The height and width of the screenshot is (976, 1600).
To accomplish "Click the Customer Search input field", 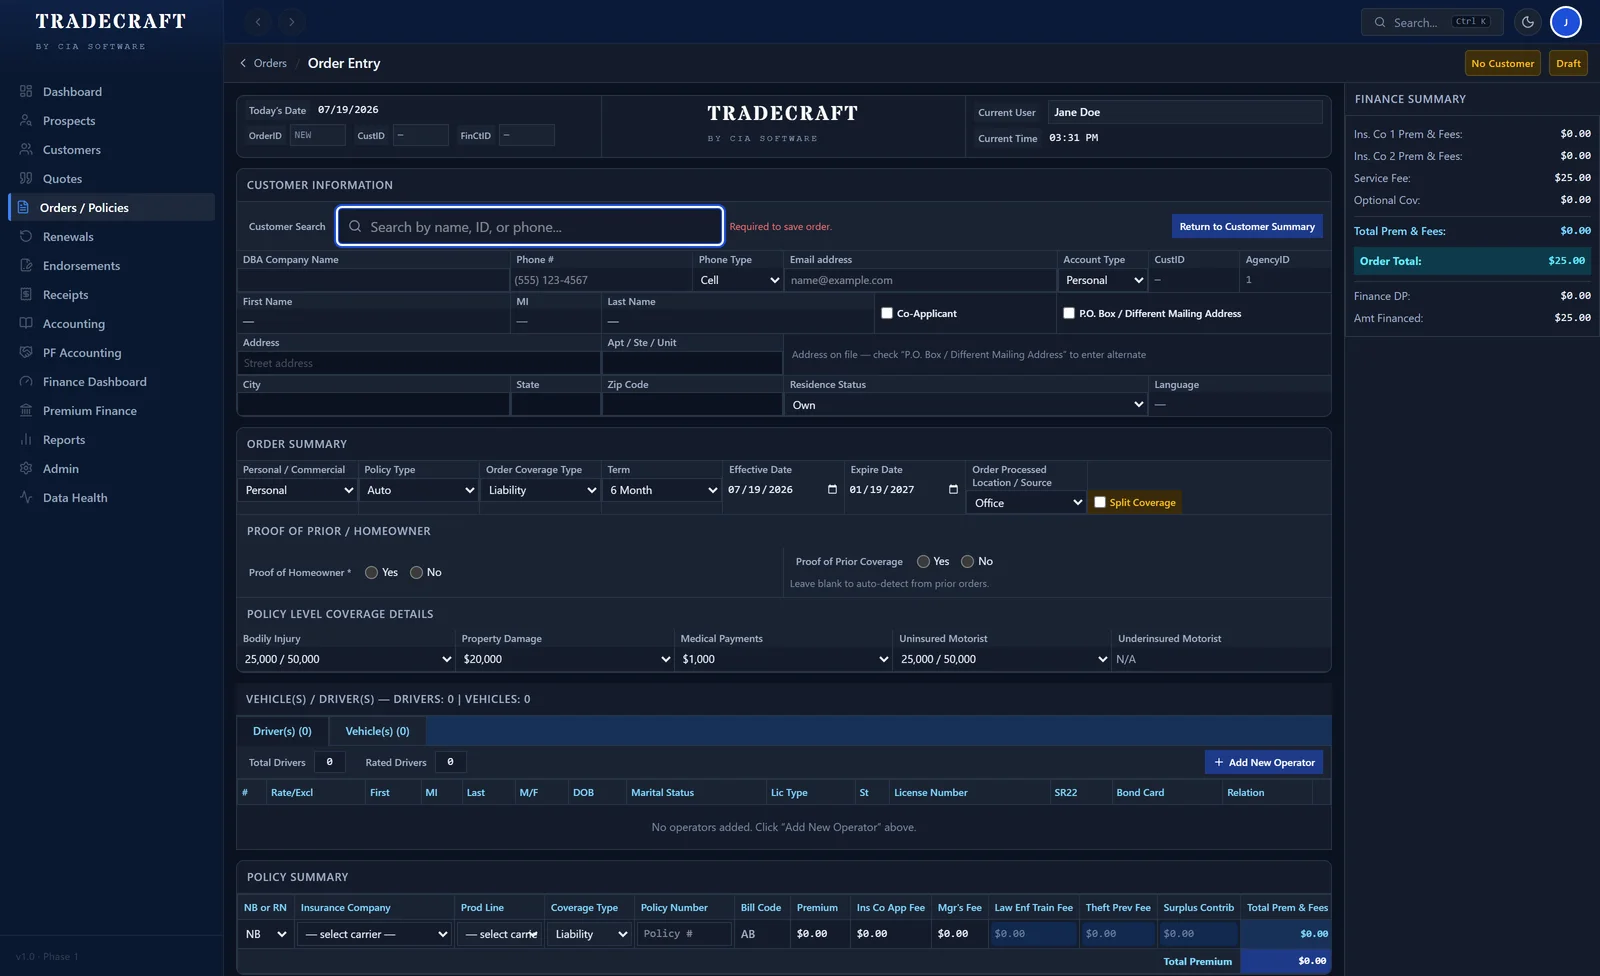I will point(530,226).
